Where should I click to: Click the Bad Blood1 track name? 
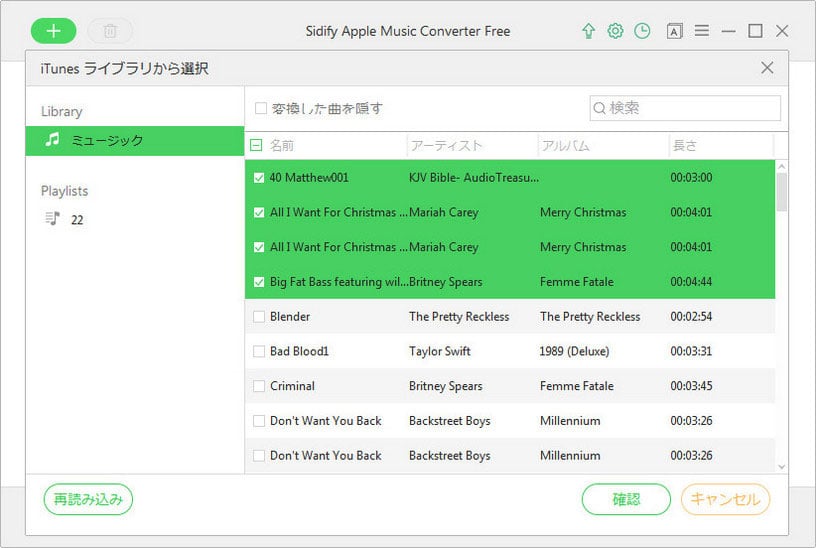pos(299,351)
